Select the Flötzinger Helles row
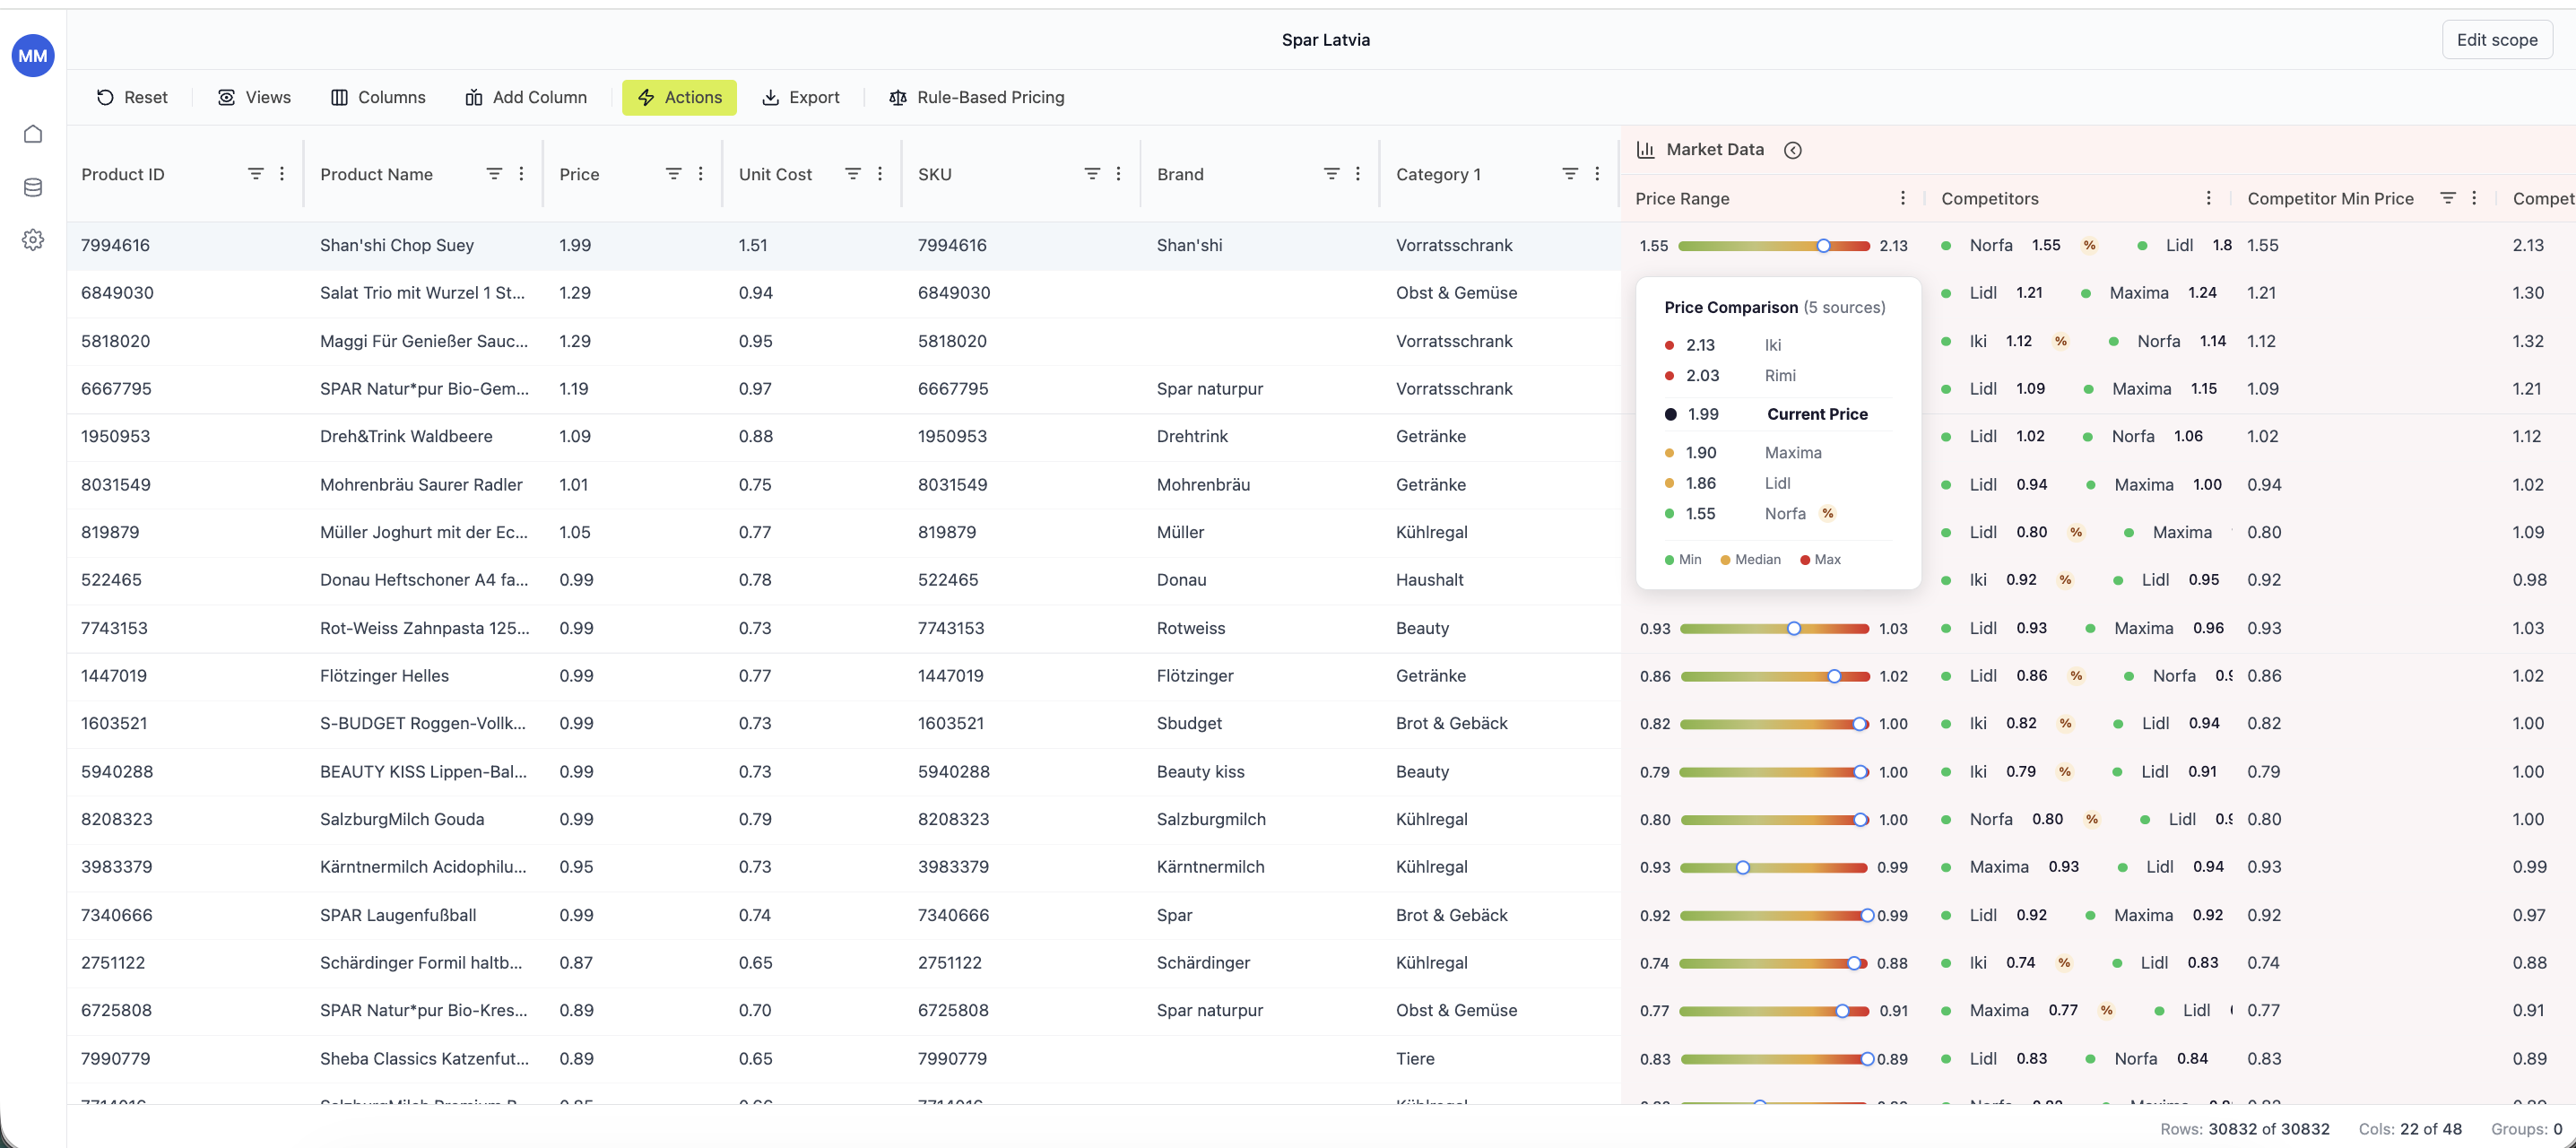The height and width of the screenshot is (1148, 2576). tap(384, 676)
